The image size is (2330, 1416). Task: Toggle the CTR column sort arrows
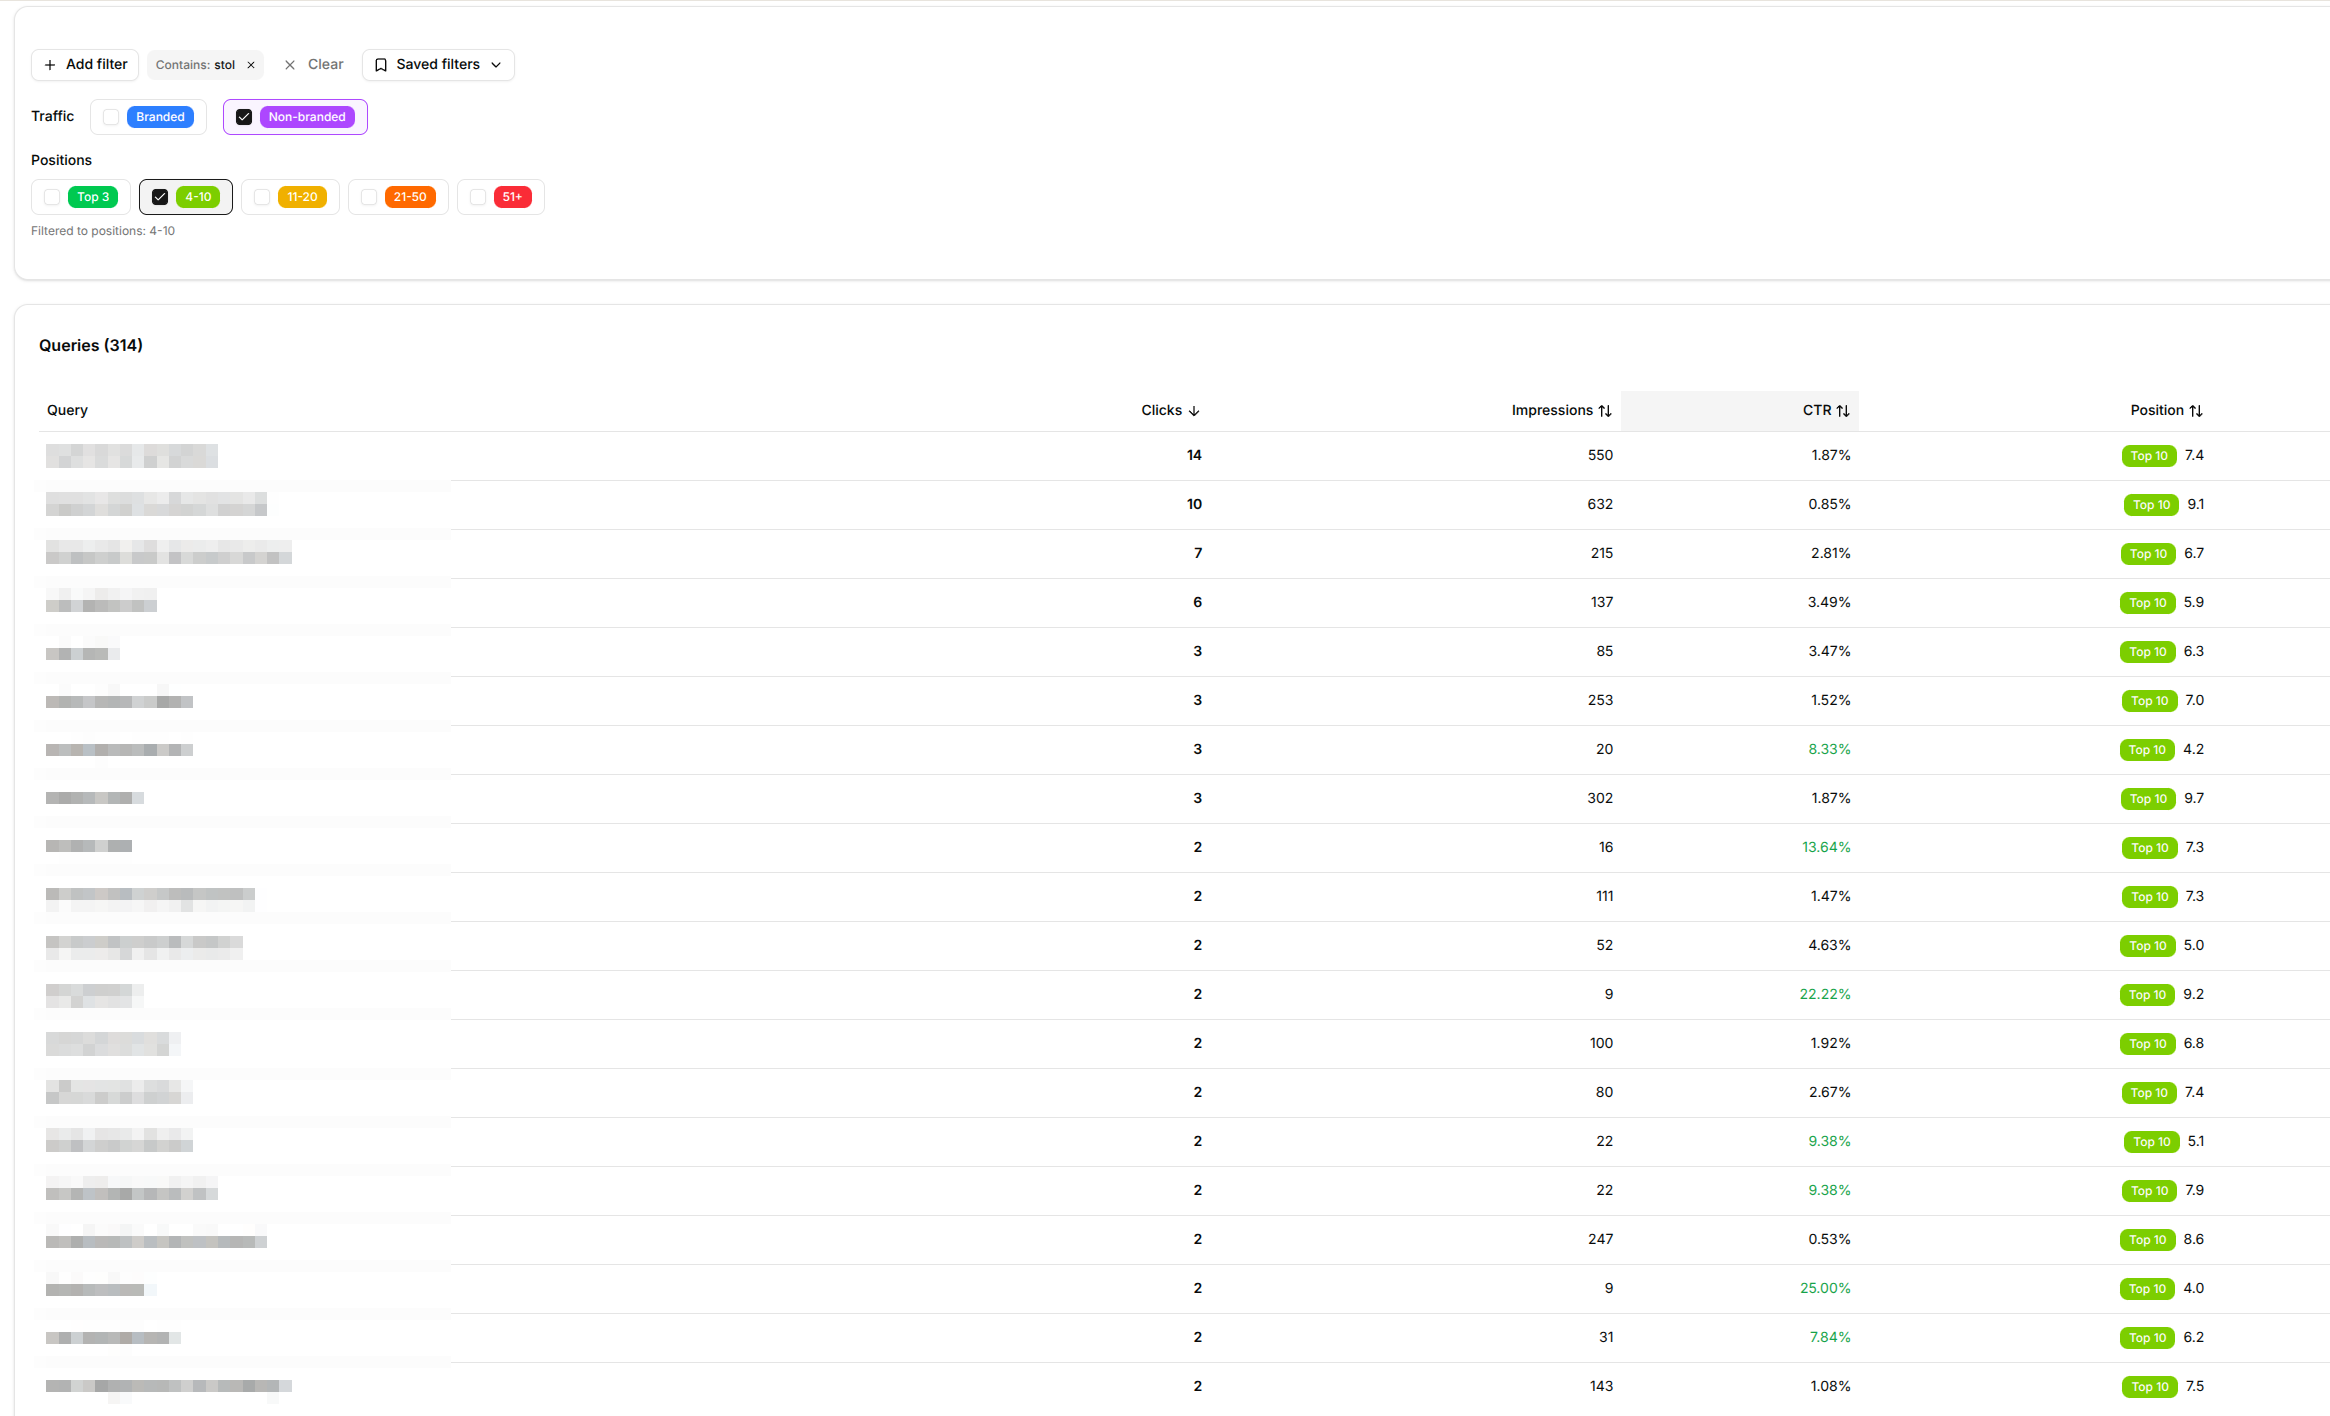[x=1845, y=410]
